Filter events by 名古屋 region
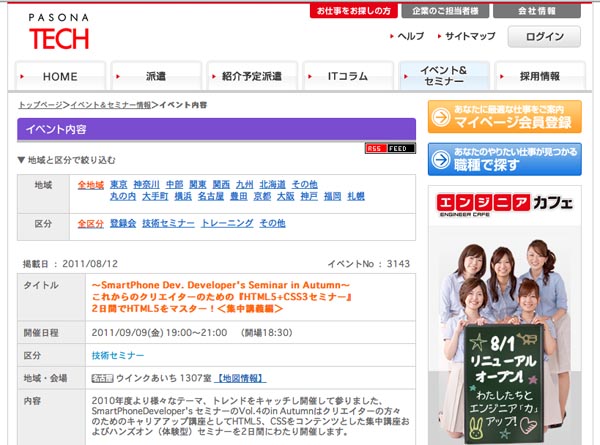 (210, 197)
